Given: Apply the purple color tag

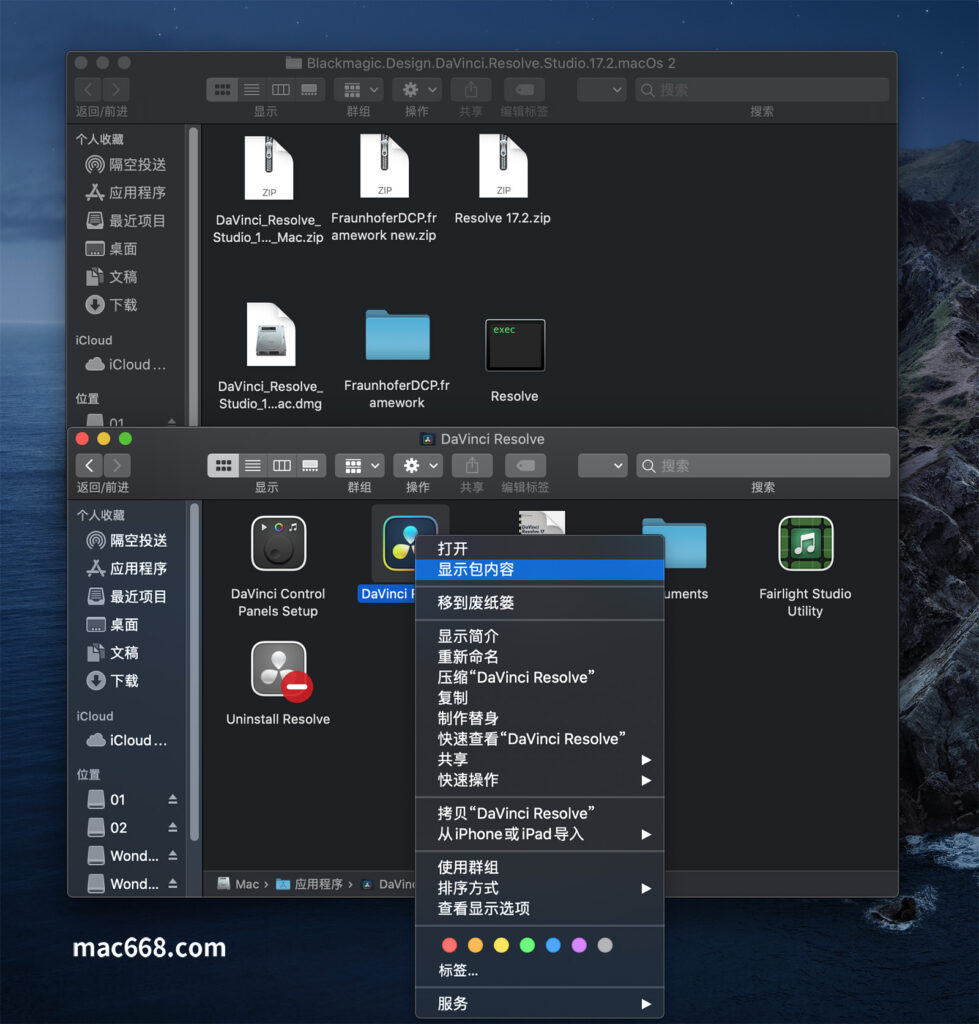Looking at the screenshot, I should 579,945.
